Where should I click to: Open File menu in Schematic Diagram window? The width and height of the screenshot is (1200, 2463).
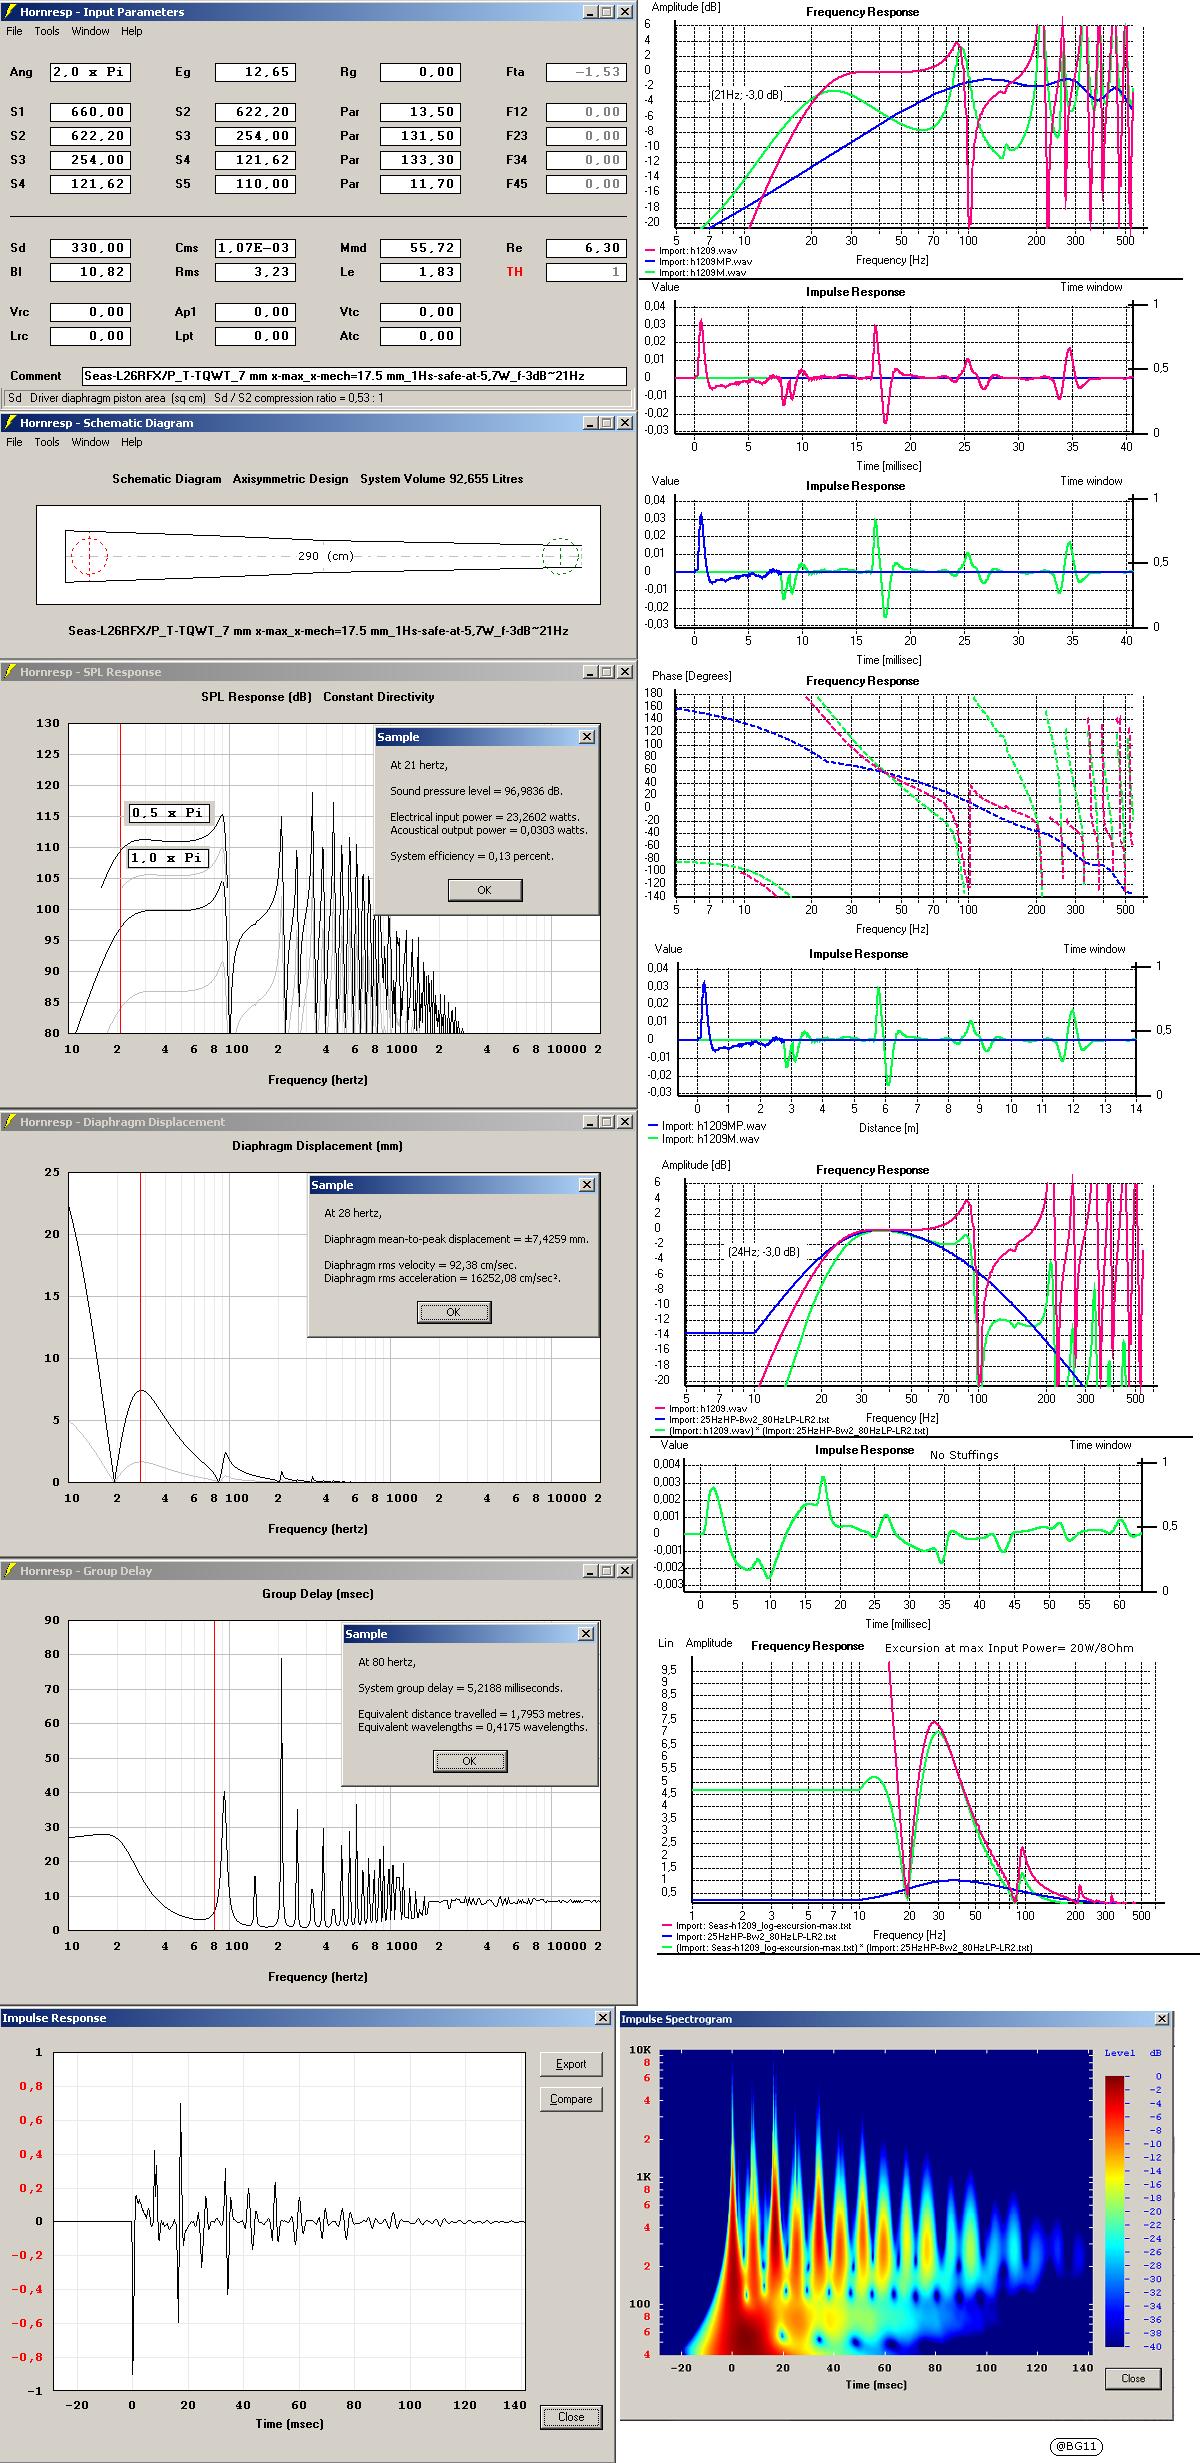(x=14, y=442)
